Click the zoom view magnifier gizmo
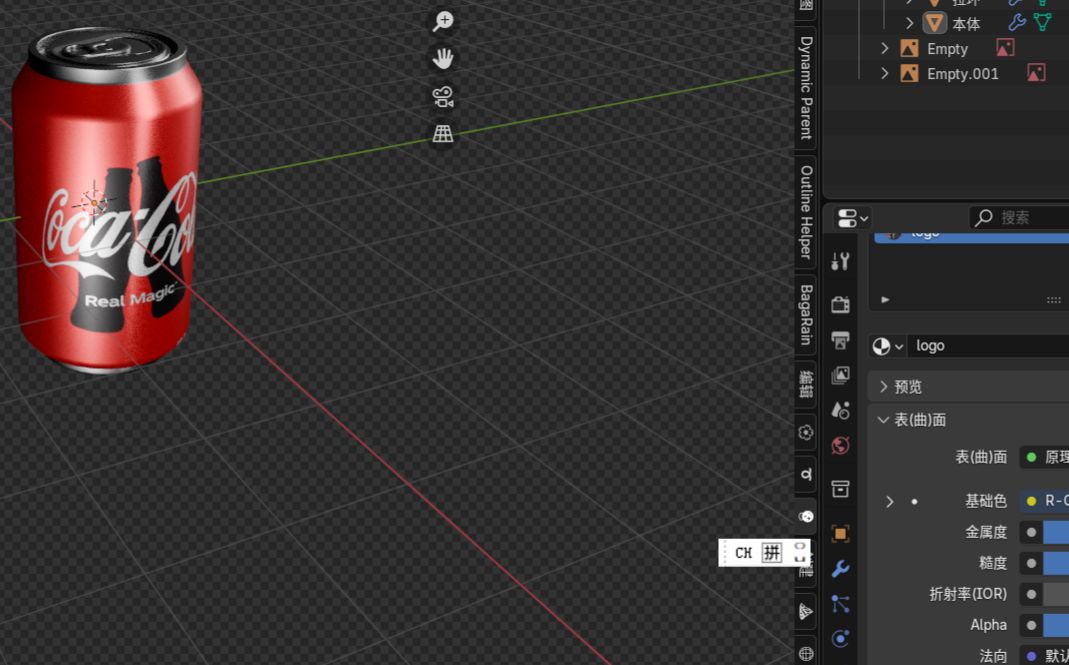1069x665 pixels. [443, 21]
